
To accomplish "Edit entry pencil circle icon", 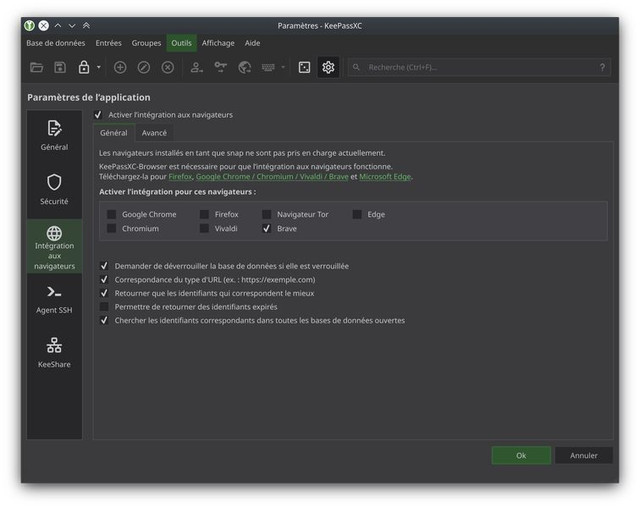I will pyautogui.click(x=144, y=67).
